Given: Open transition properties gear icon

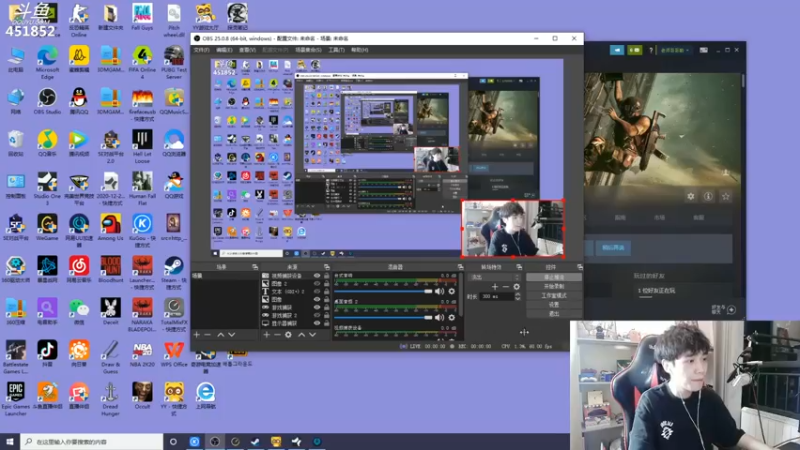Looking at the screenshot, I should click(x=517, y=287).
